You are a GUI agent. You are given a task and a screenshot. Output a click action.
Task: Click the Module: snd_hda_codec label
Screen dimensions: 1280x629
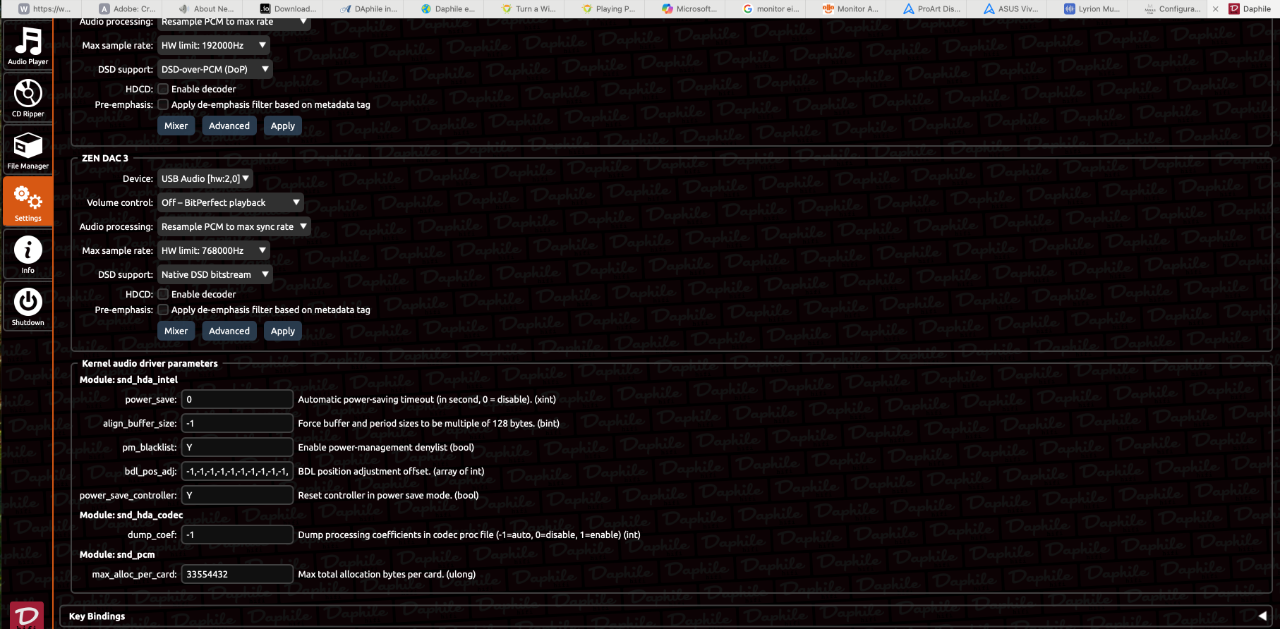tap(131, 515)
